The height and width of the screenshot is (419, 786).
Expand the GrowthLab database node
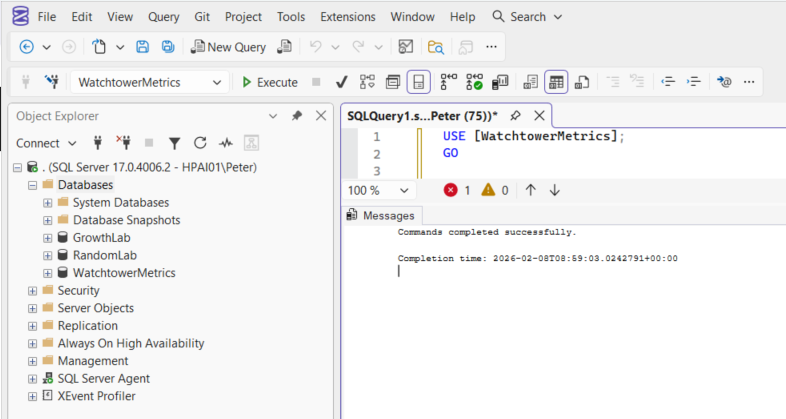pyautogui.click(x=47, y=238)
